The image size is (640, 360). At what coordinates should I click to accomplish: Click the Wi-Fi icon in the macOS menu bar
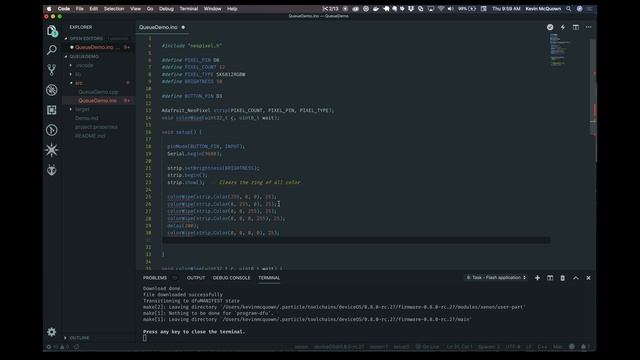(441, 9)
